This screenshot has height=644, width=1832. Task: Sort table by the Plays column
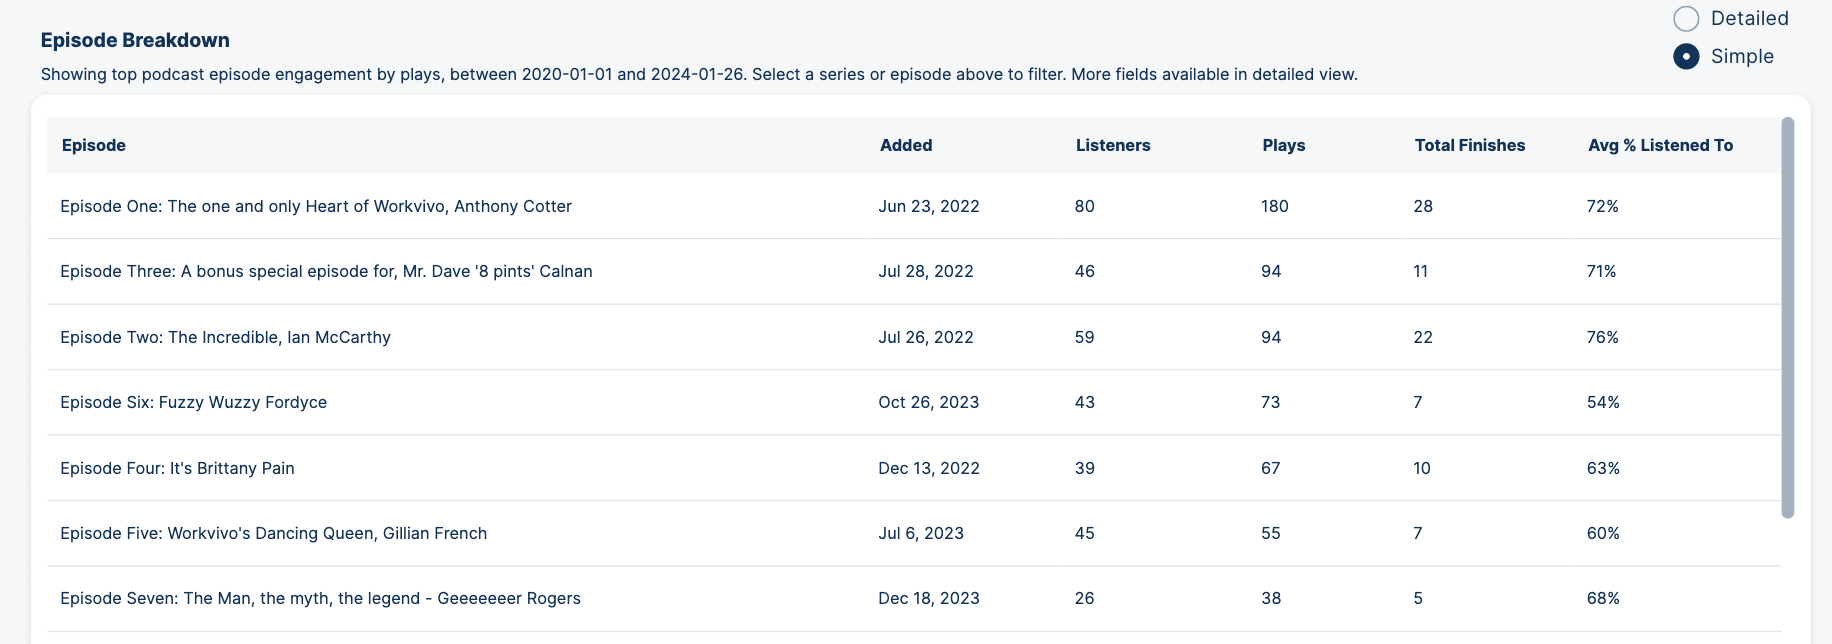[1283, 145]
